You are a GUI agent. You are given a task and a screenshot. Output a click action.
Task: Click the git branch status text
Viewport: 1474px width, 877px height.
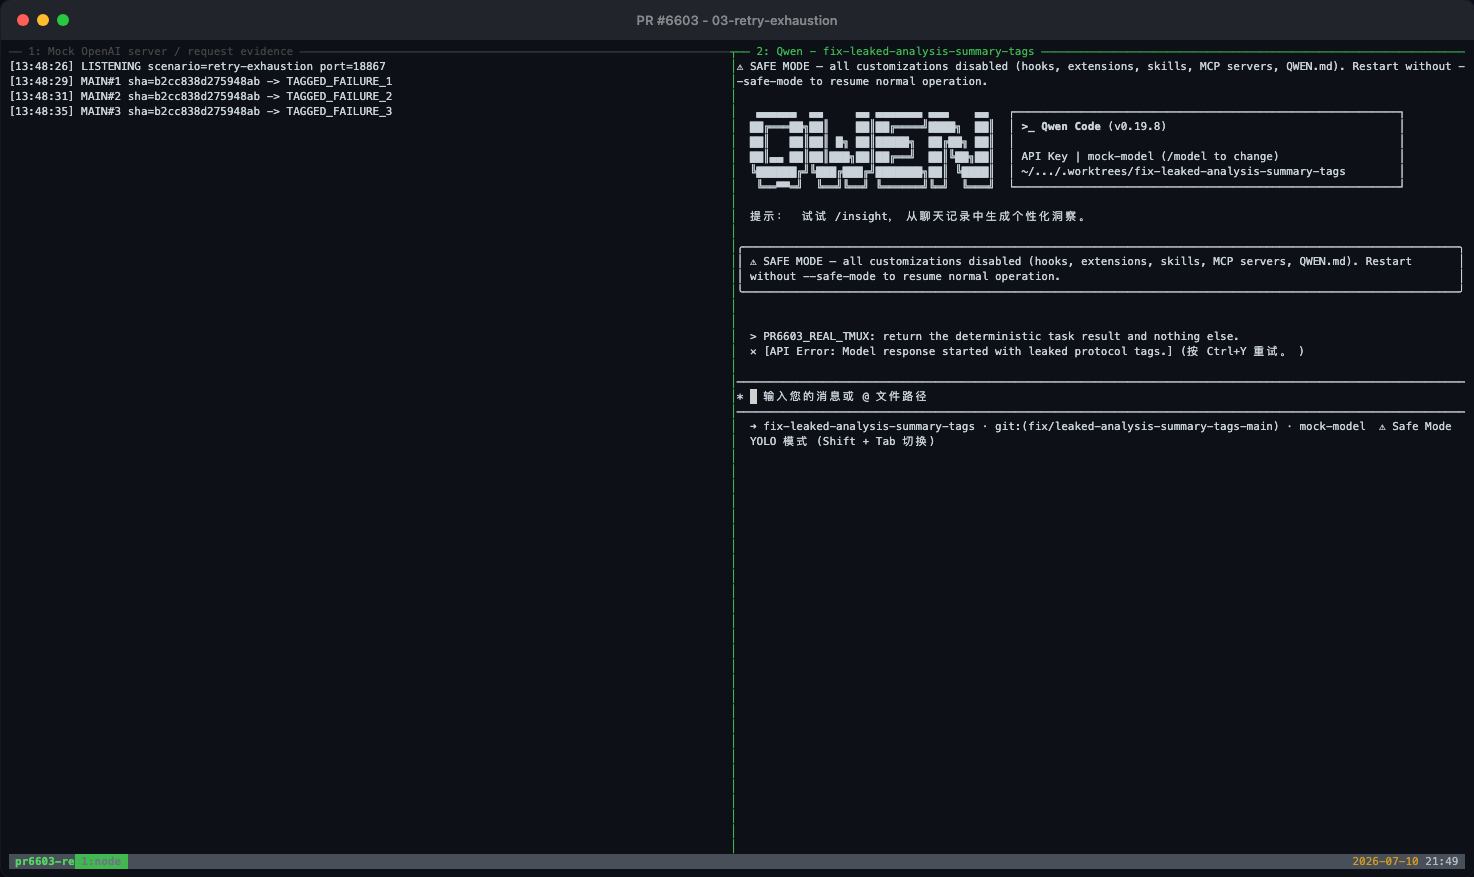pyautogui.click(x=1137, y=426)
